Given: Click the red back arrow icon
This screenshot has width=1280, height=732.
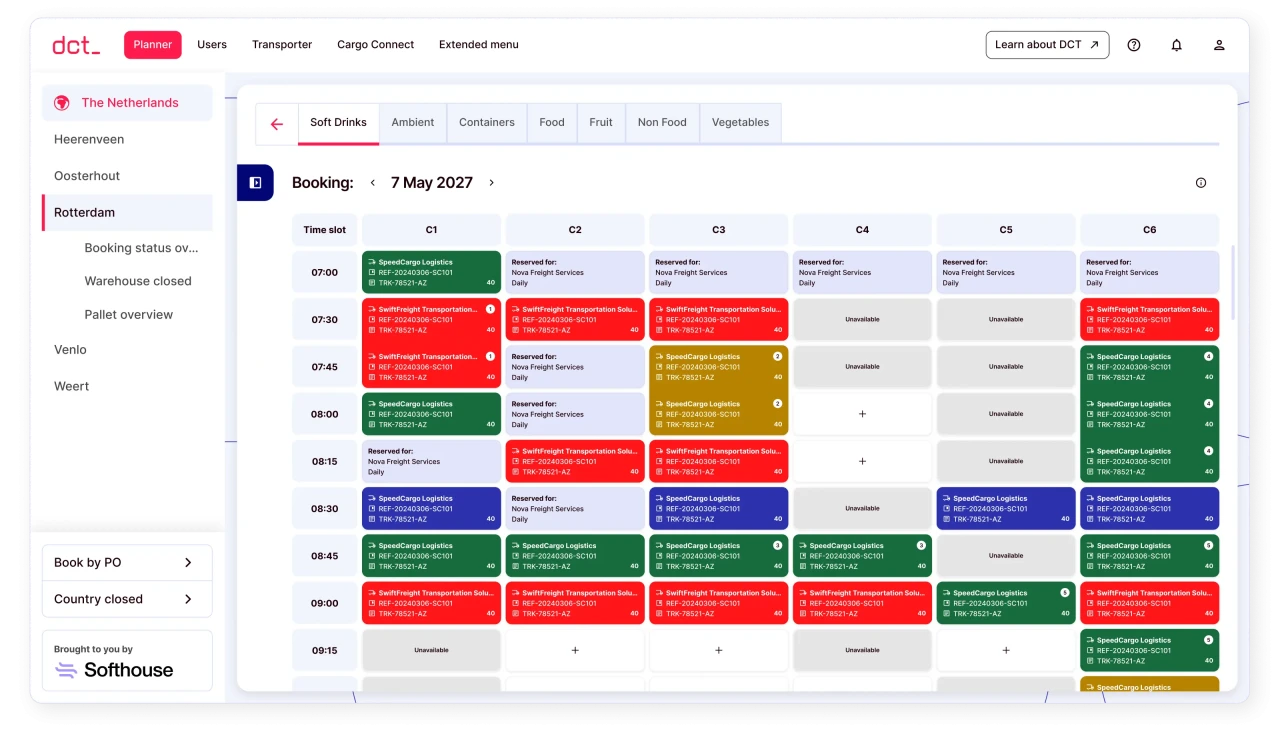Looking at the screenshot, I should [x=277, y=124].
